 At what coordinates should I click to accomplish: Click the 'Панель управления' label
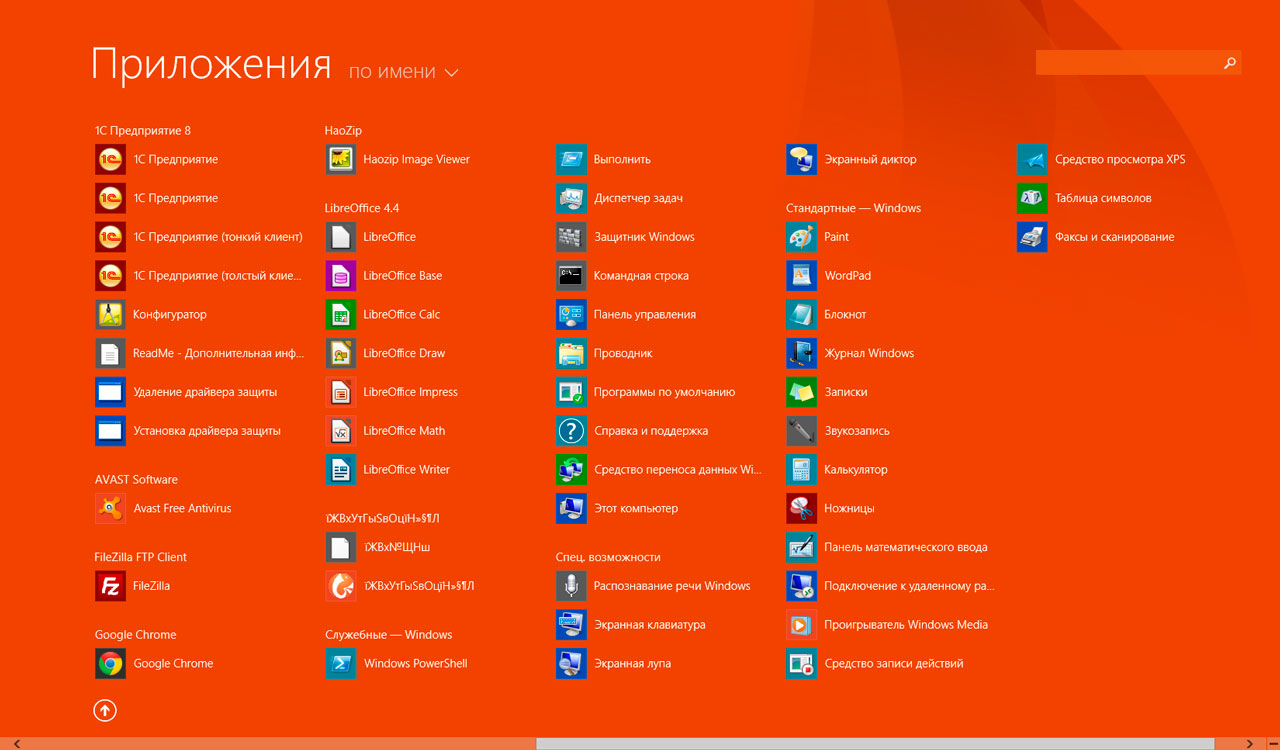pos(644,315)
